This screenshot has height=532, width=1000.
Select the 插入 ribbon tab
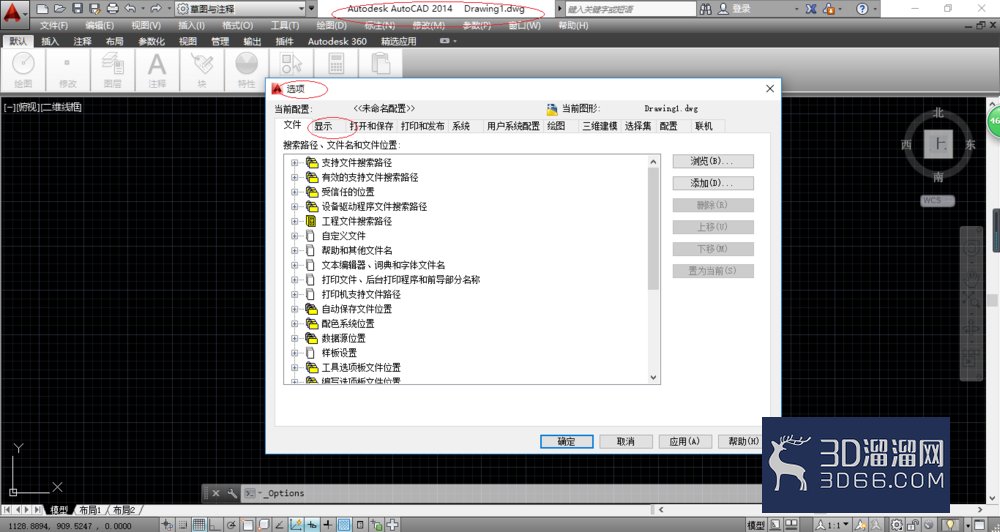point(50,41)
